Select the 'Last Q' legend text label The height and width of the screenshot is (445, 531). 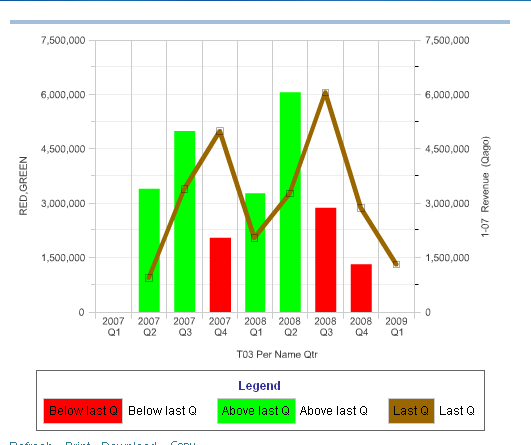pyautogui.click(x=456, y=411)
